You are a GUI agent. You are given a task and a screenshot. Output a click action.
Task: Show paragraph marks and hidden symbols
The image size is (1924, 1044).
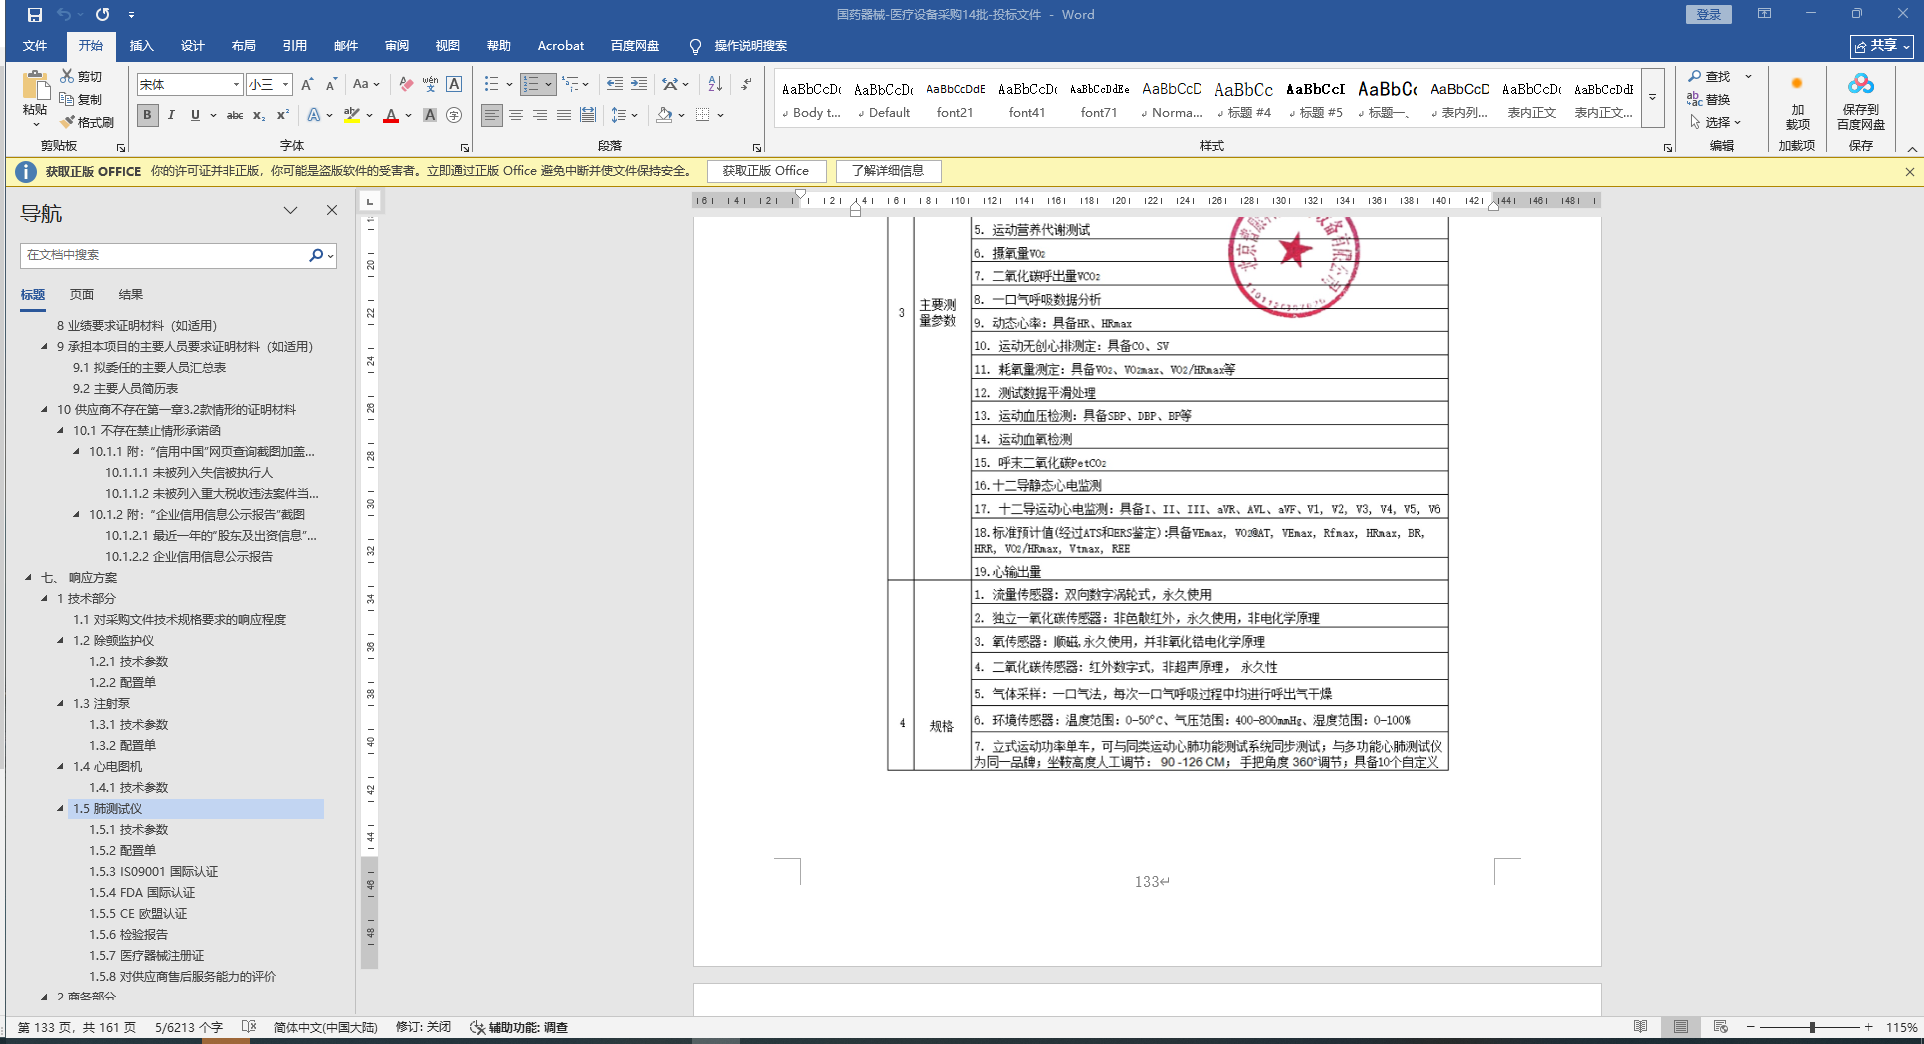point(746,84)
